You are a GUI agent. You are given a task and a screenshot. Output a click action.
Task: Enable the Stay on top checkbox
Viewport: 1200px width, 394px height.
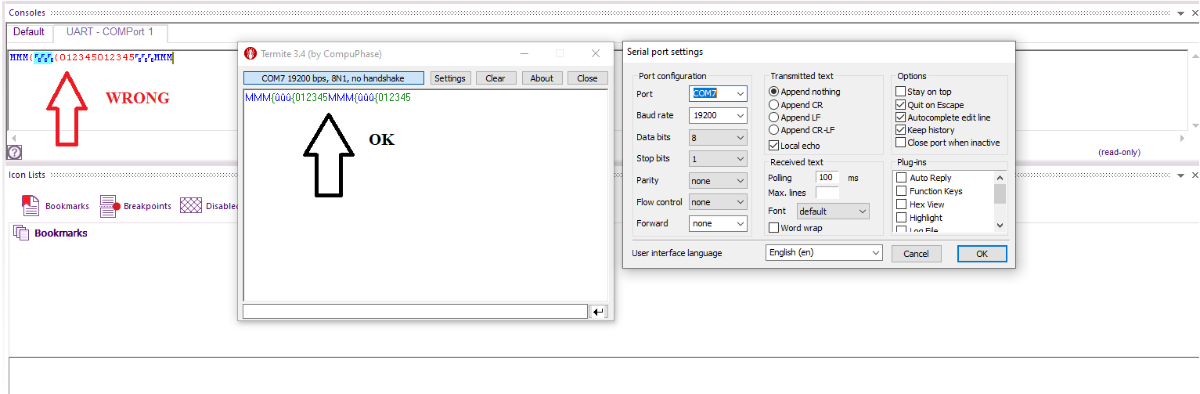pos(901,91)
